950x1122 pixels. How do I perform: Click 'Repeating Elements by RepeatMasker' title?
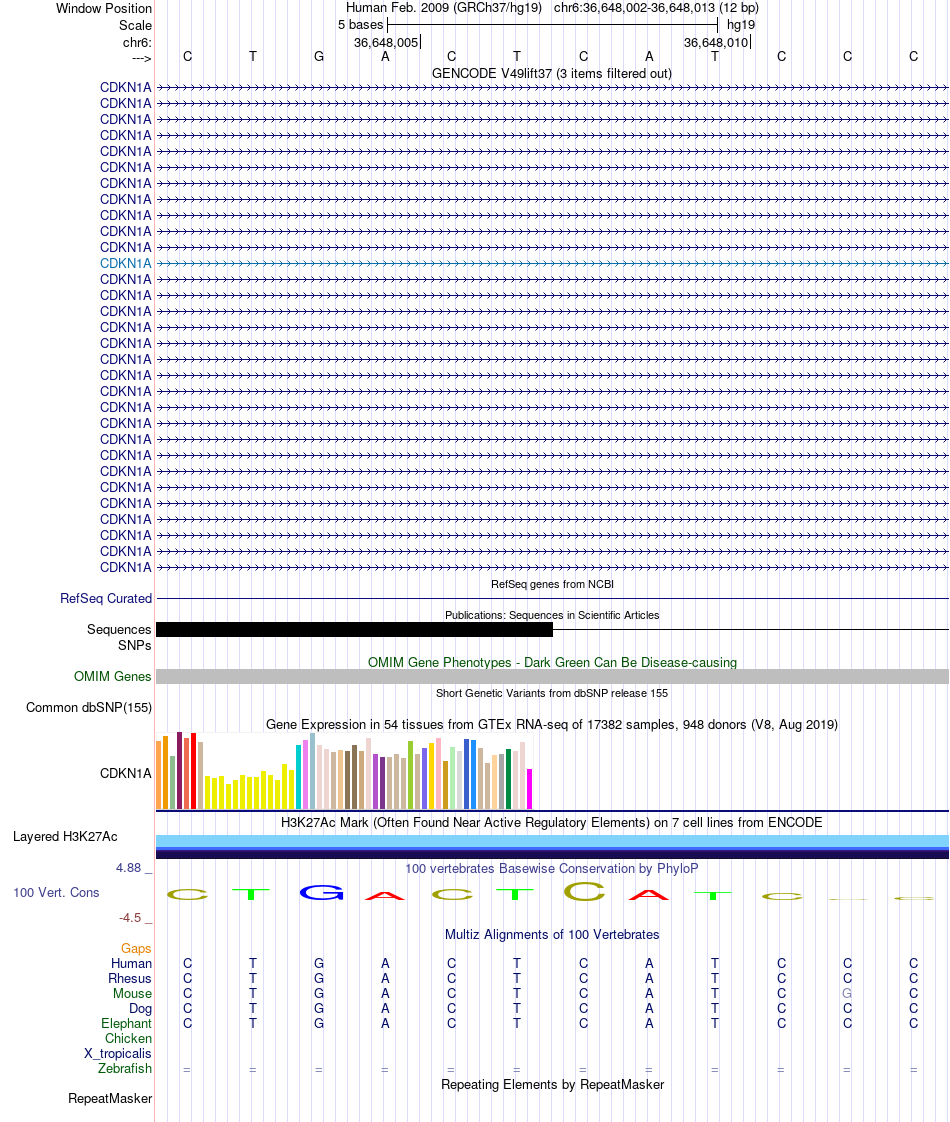pos(552,1085)
